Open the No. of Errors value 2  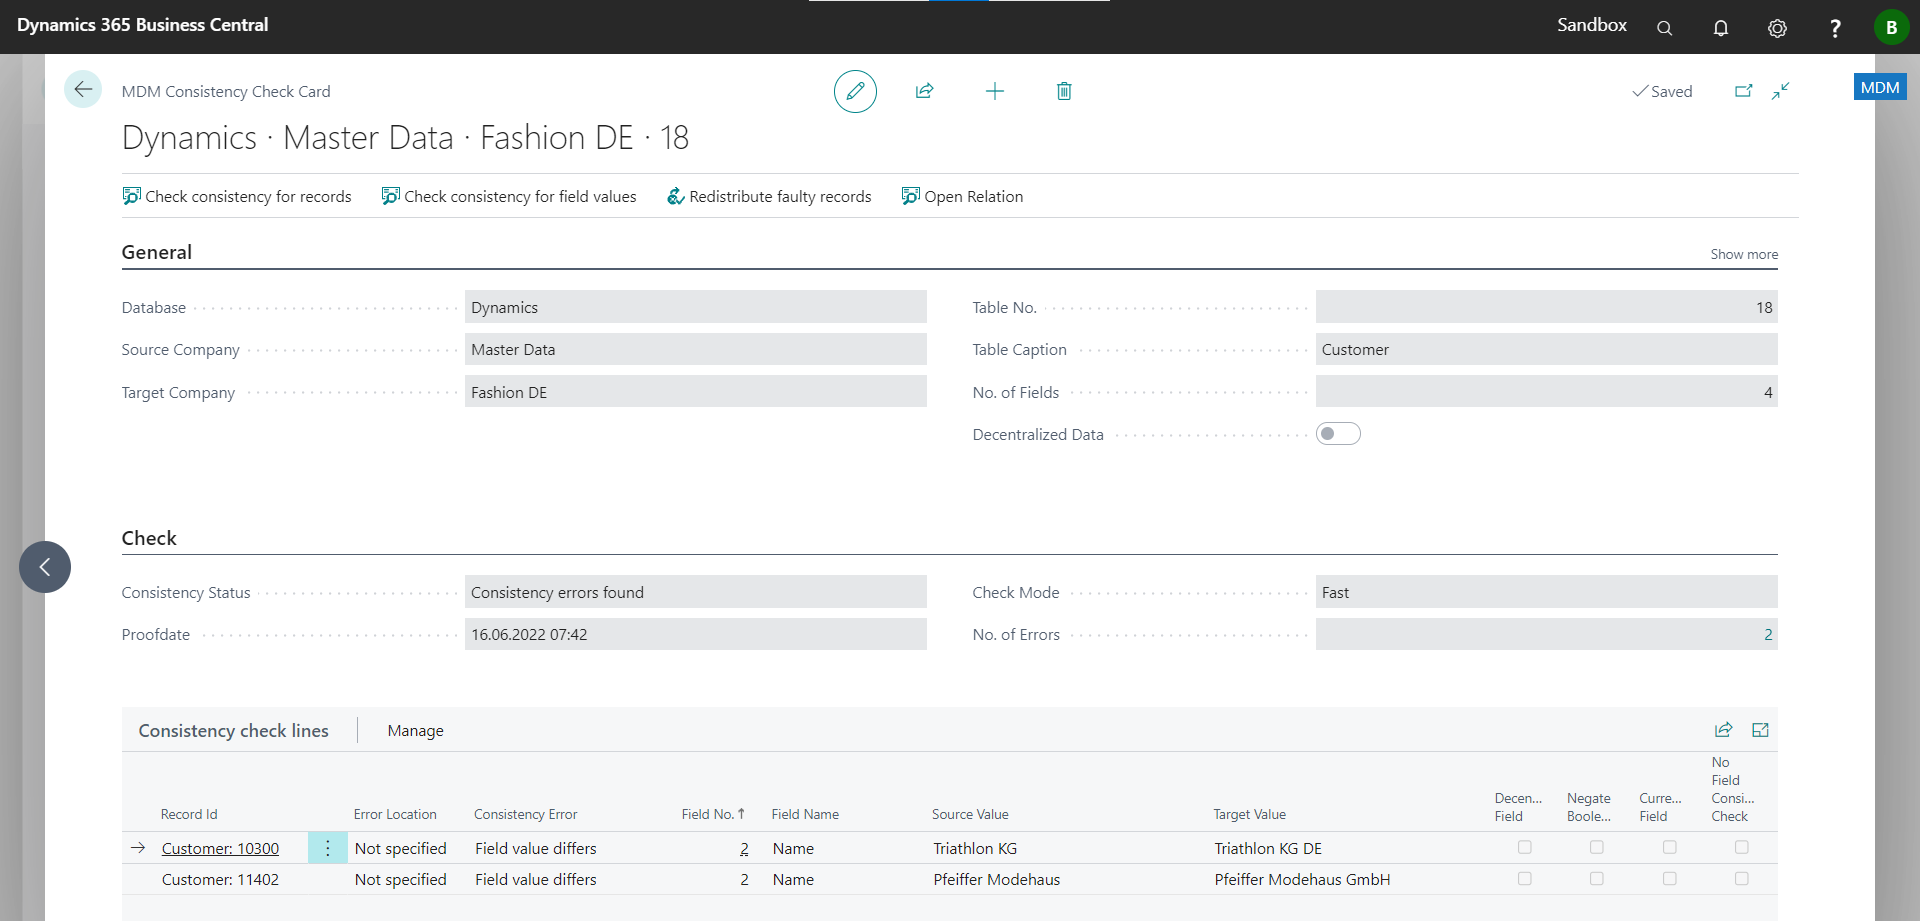[1768, 635]
